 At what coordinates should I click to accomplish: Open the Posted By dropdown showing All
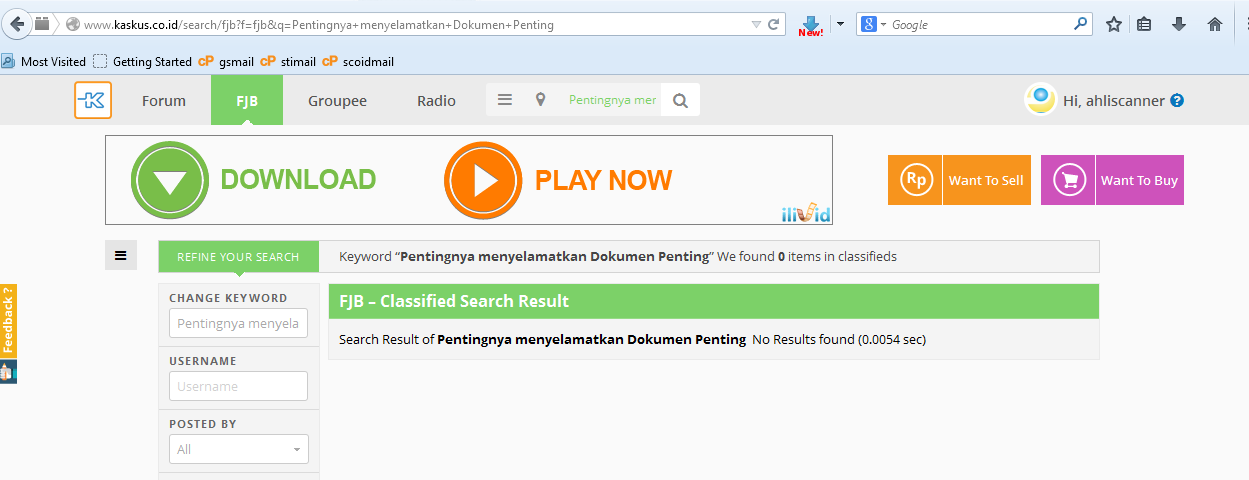pos(238,449)
